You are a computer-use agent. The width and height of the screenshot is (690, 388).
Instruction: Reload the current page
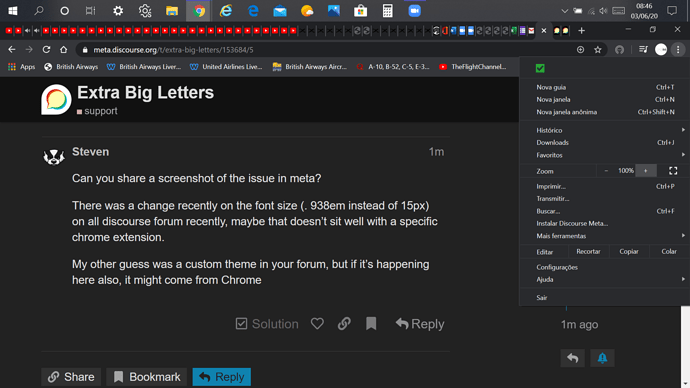pos(46,50)
